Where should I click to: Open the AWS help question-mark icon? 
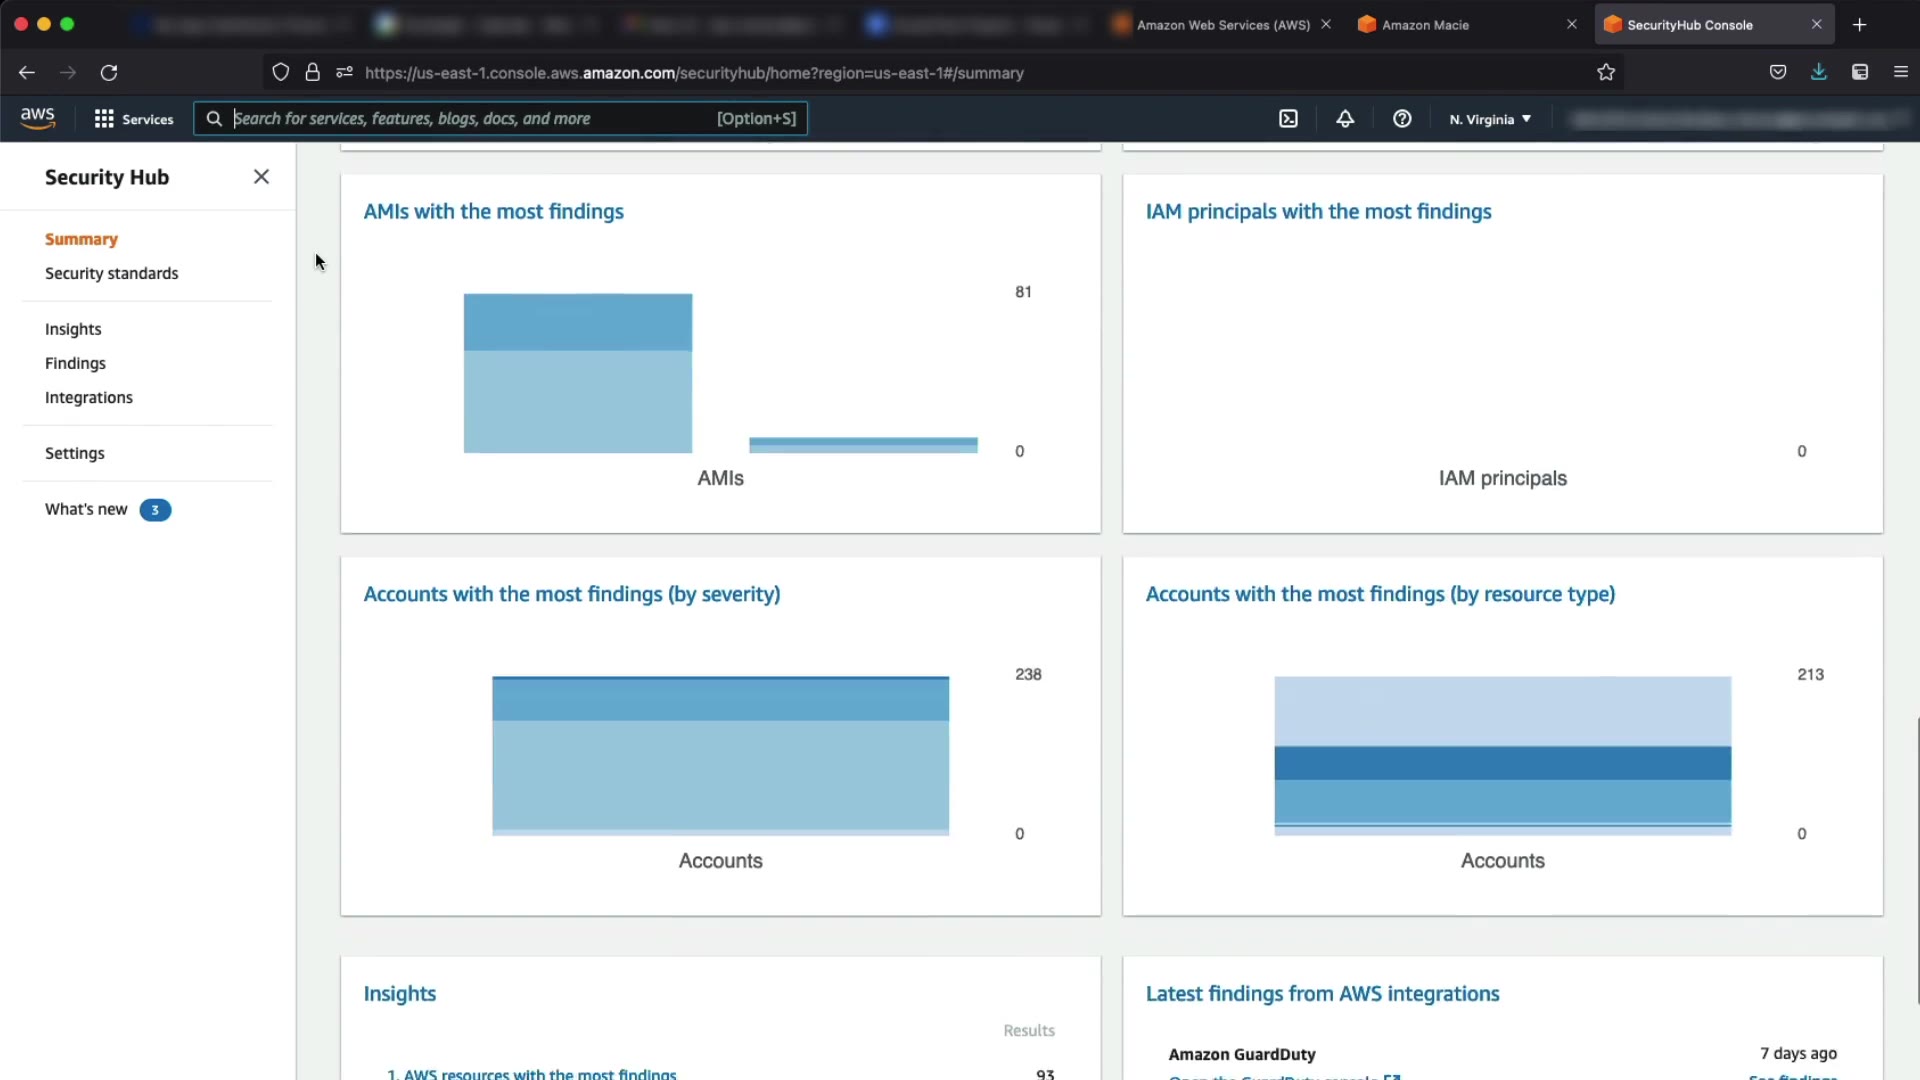[x=1402, y=119]
